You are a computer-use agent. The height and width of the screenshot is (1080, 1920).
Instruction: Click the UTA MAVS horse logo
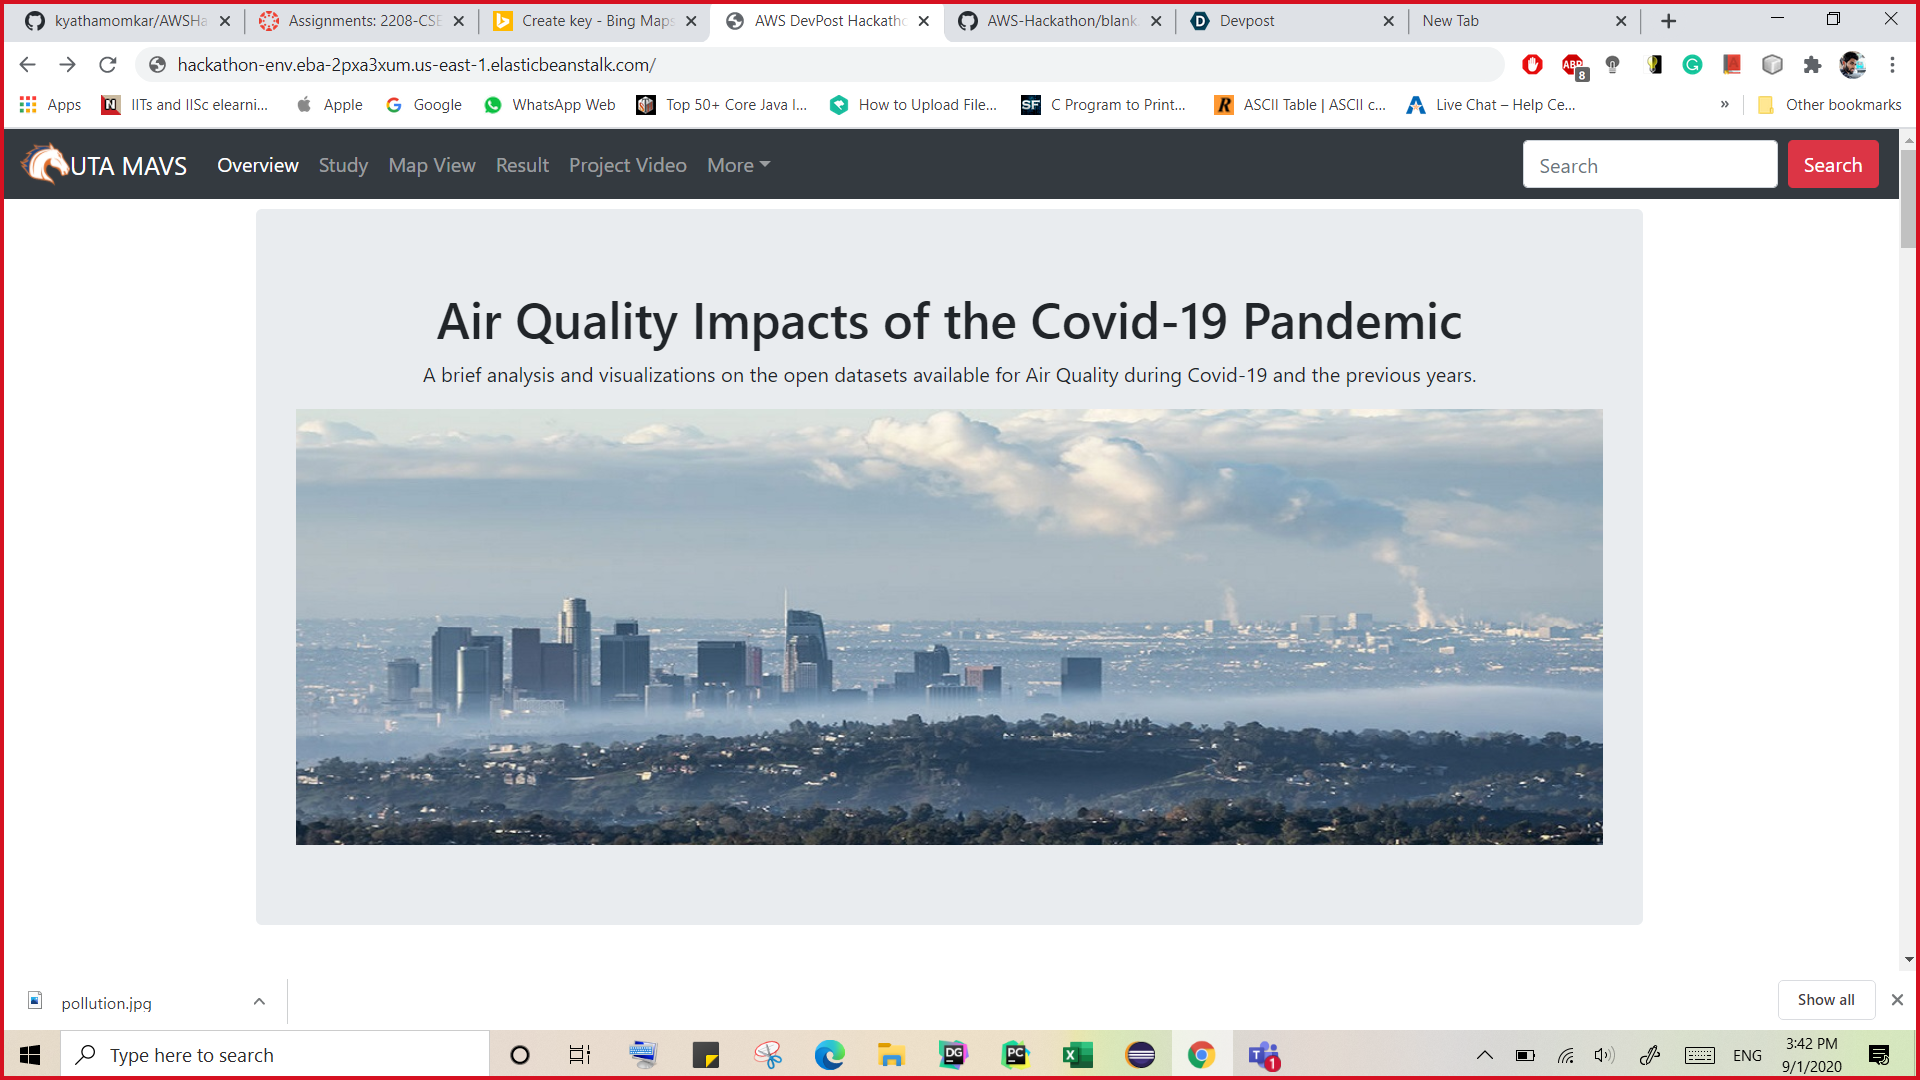pos(45,164)
